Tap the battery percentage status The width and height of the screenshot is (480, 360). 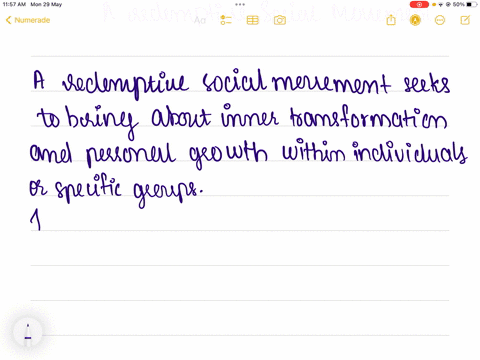[x=459, y=4]
